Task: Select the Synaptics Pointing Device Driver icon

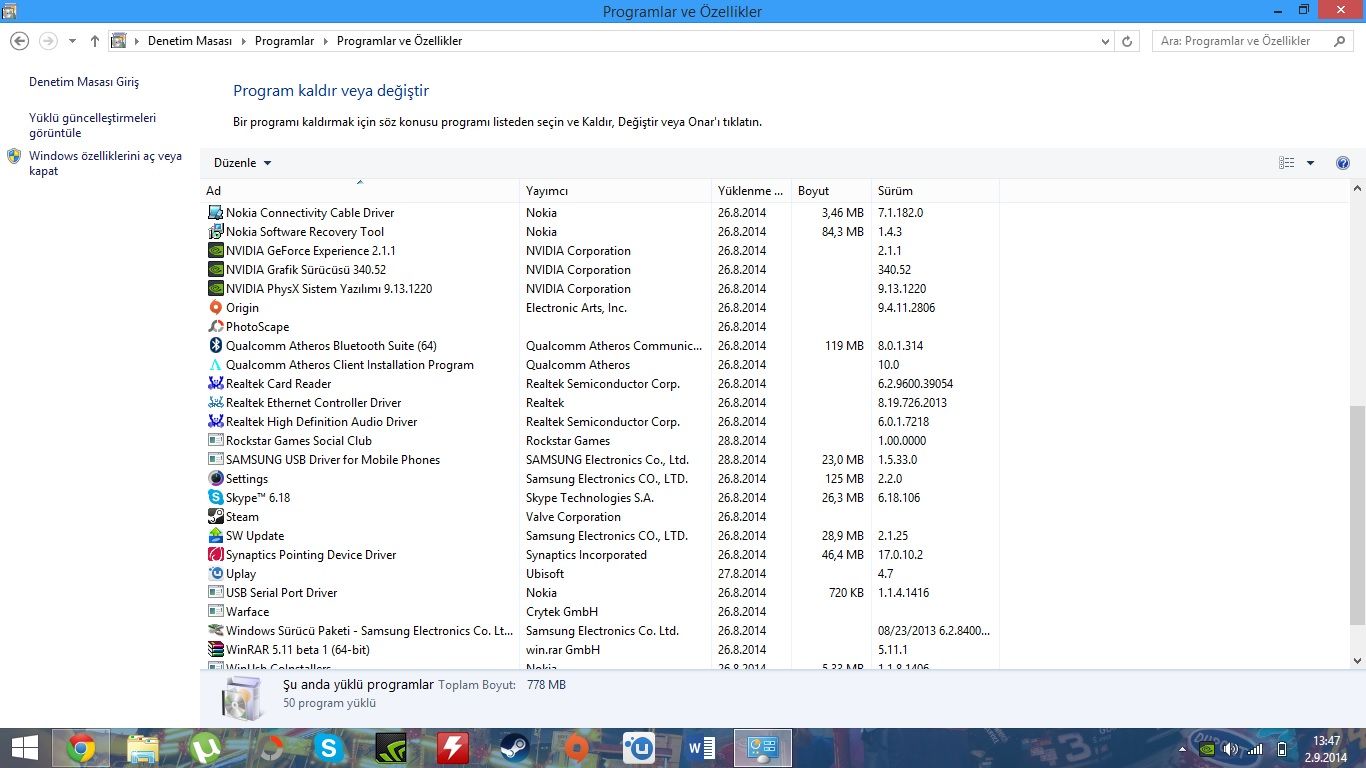Action: [215, 555]
